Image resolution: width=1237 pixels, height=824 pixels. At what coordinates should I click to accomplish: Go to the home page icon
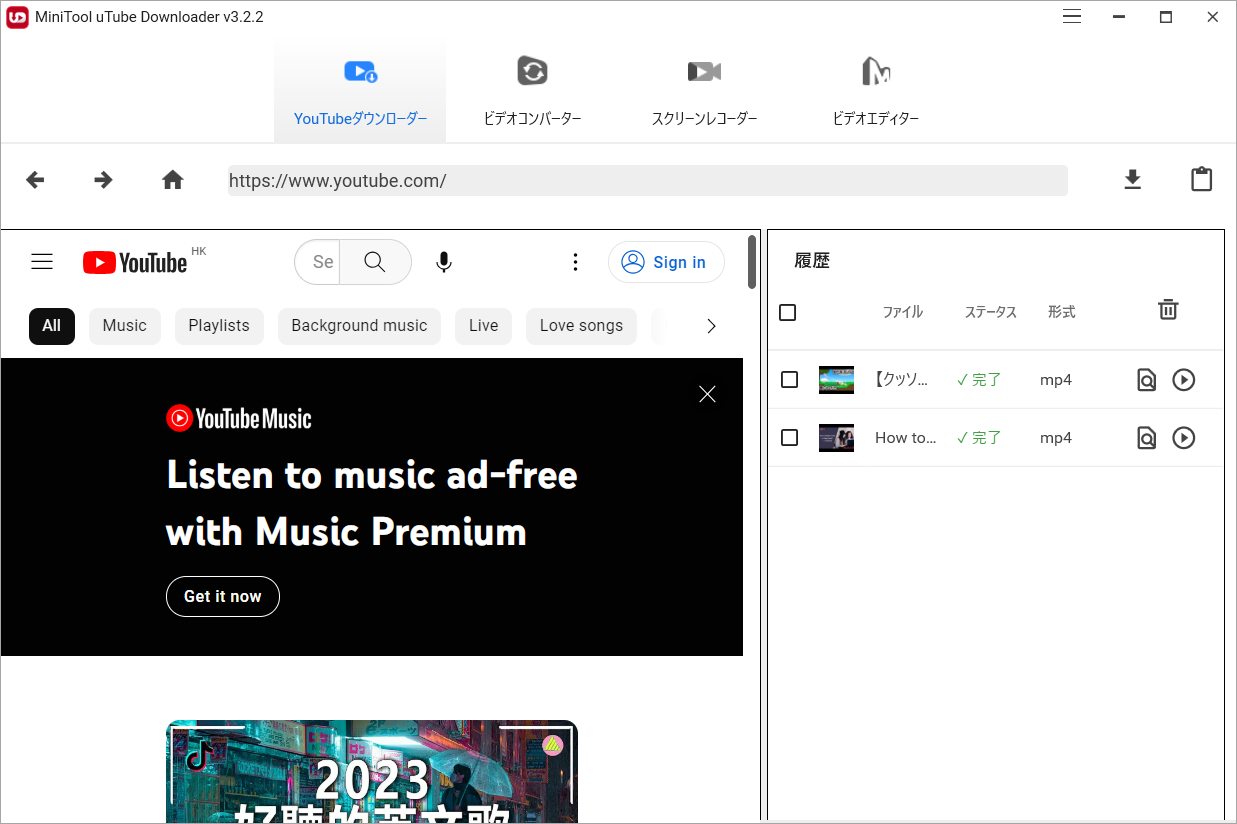[x=173, y=180]
